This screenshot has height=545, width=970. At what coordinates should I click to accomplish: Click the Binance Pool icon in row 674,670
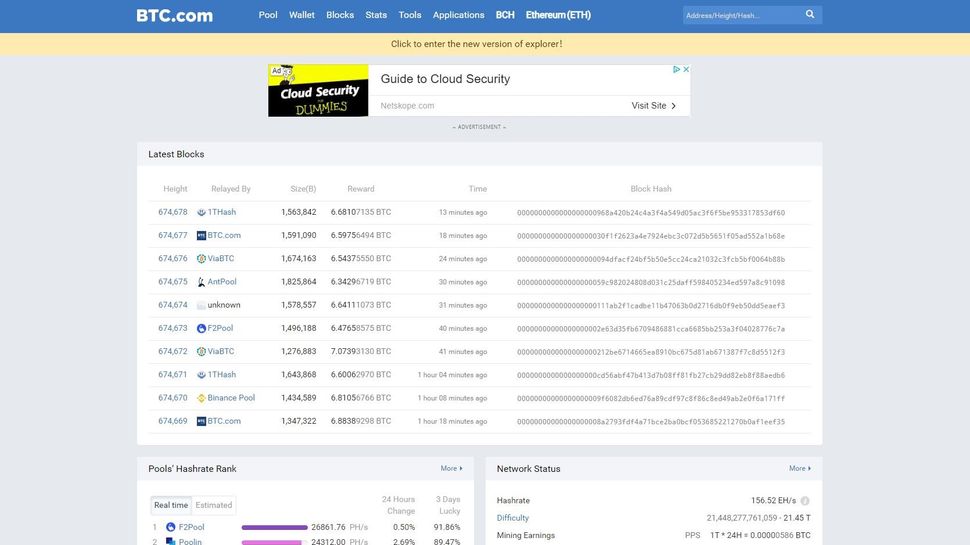(x=201, y=398)
